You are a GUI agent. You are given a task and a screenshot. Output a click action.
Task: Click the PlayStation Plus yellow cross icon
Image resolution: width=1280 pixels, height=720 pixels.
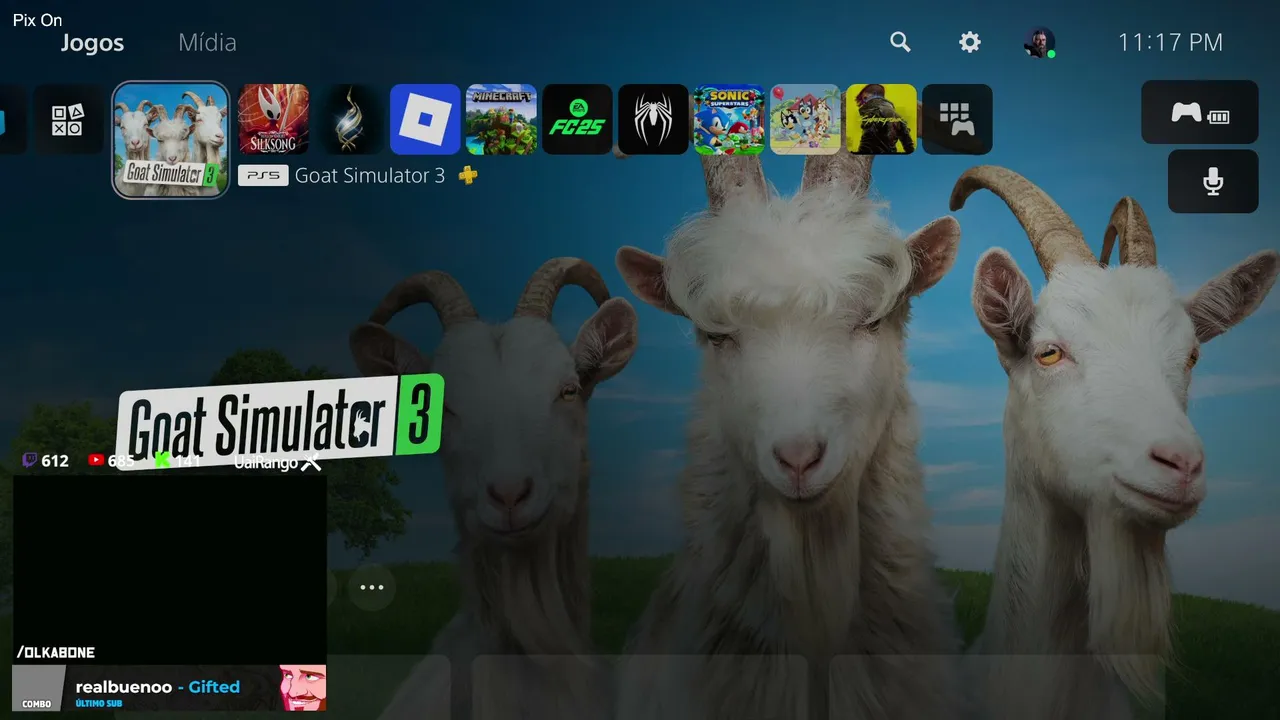click(467, 176)
